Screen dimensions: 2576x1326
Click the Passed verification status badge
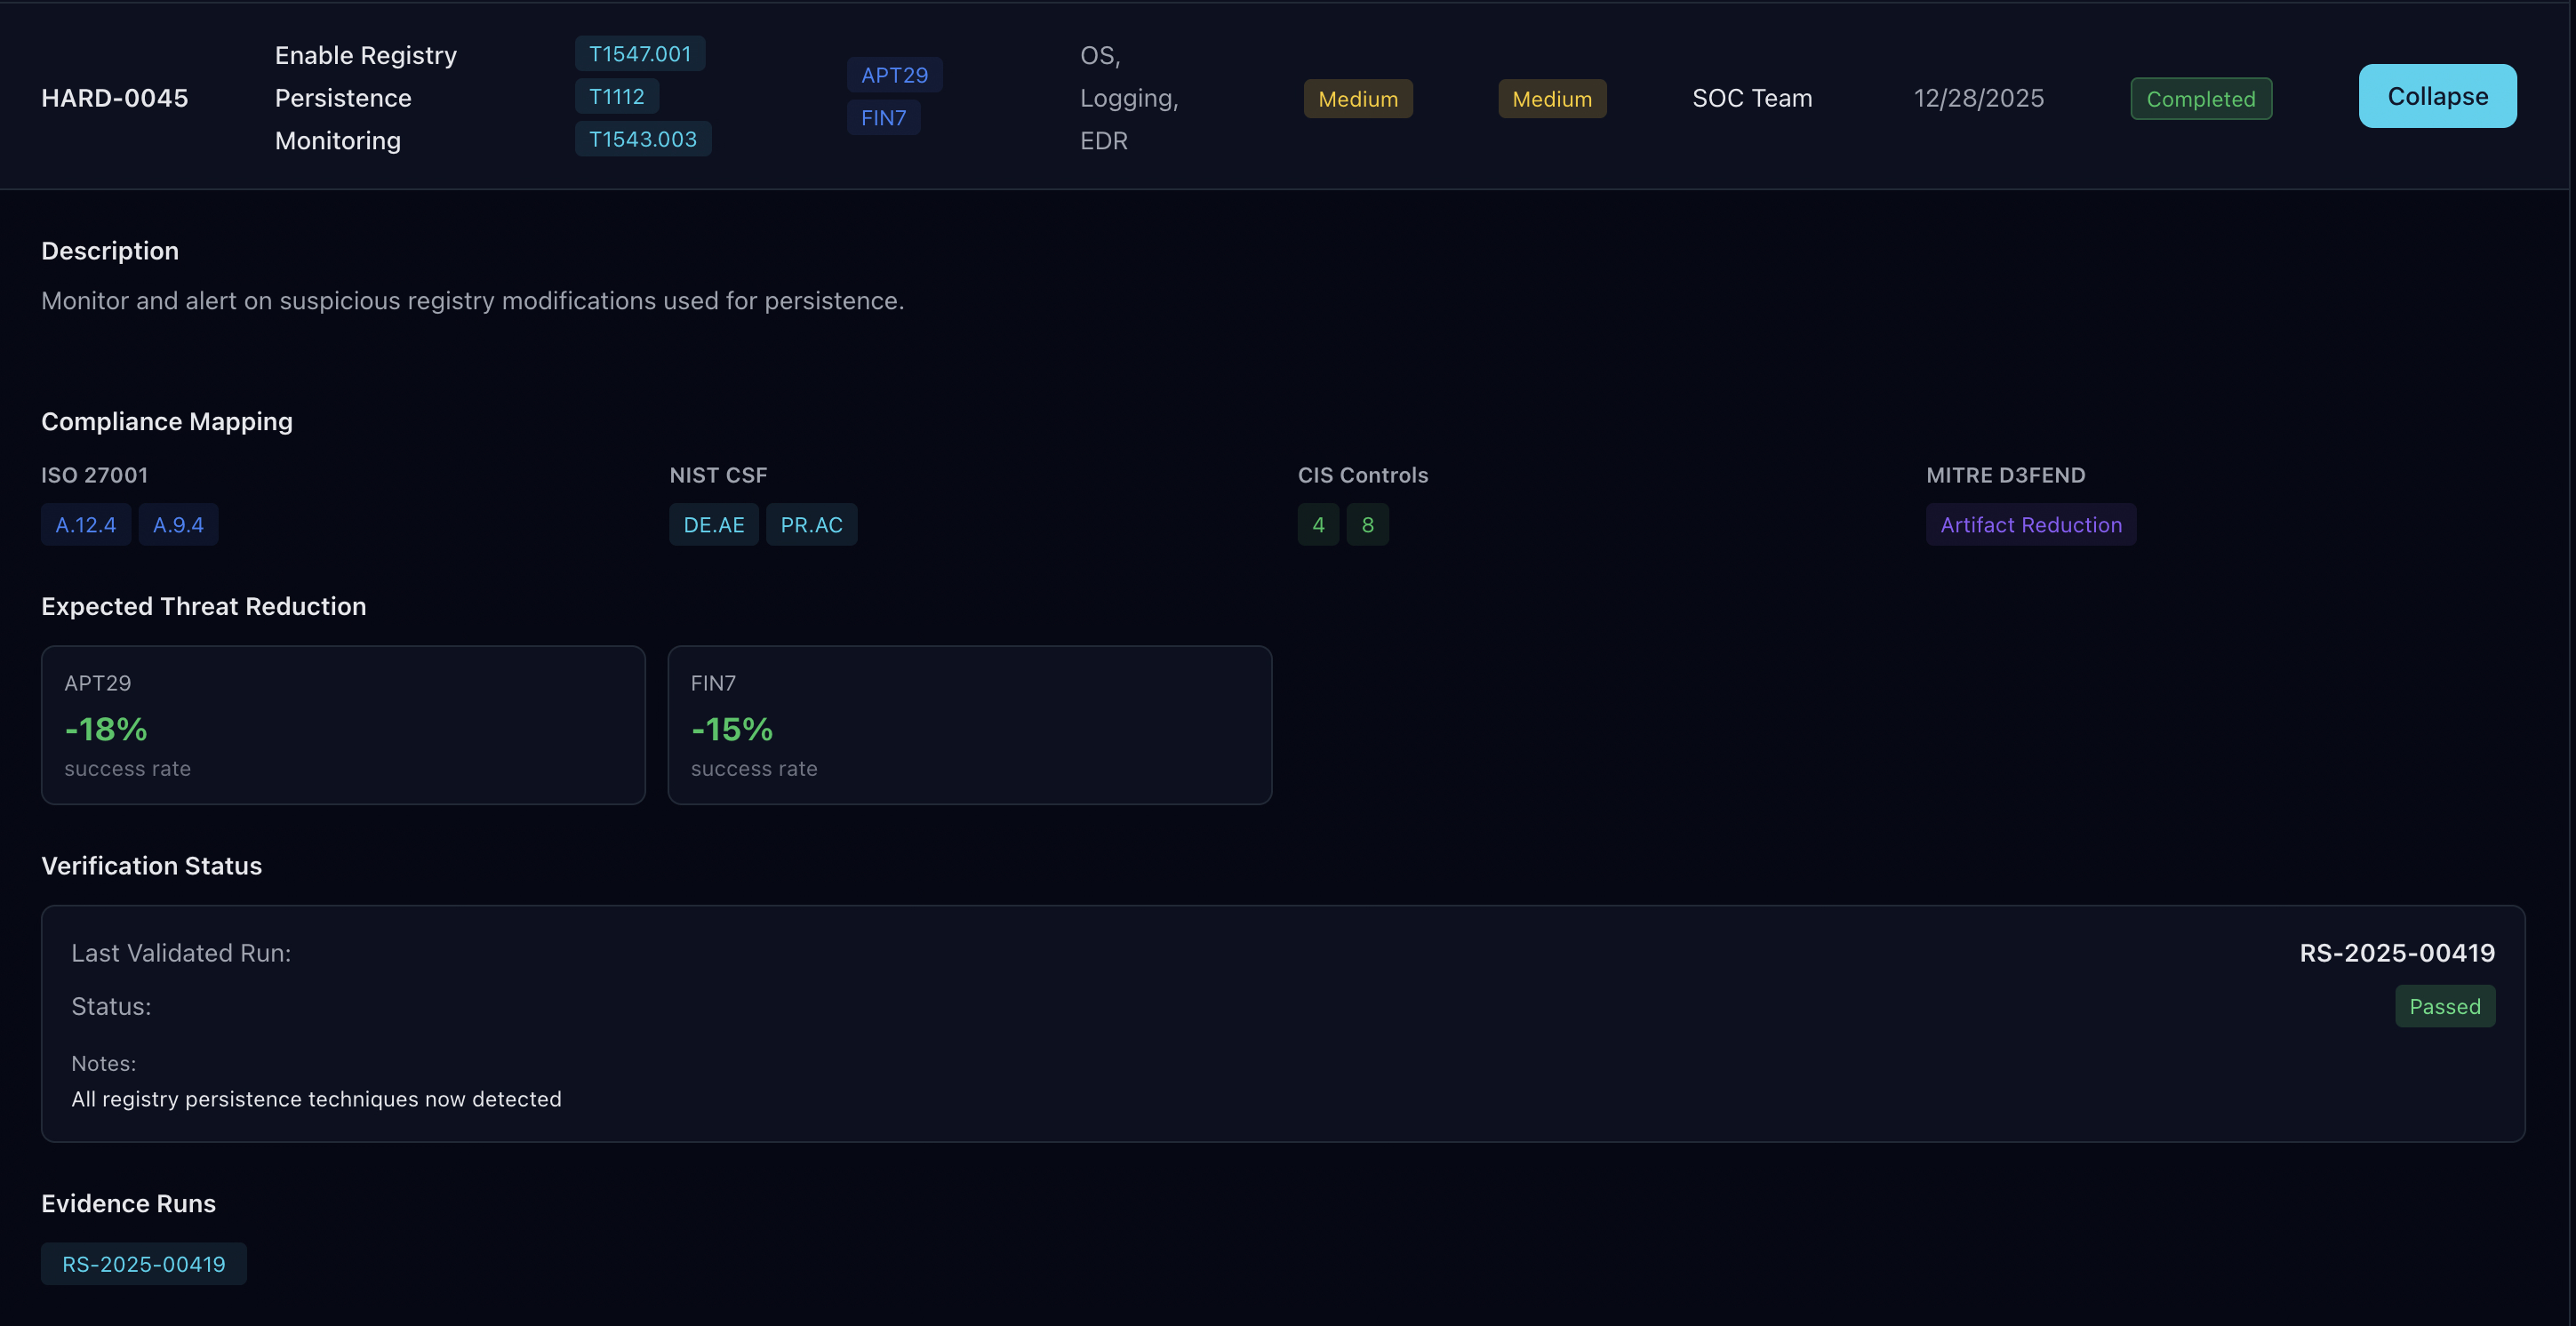click(x=2444, y=1006)
